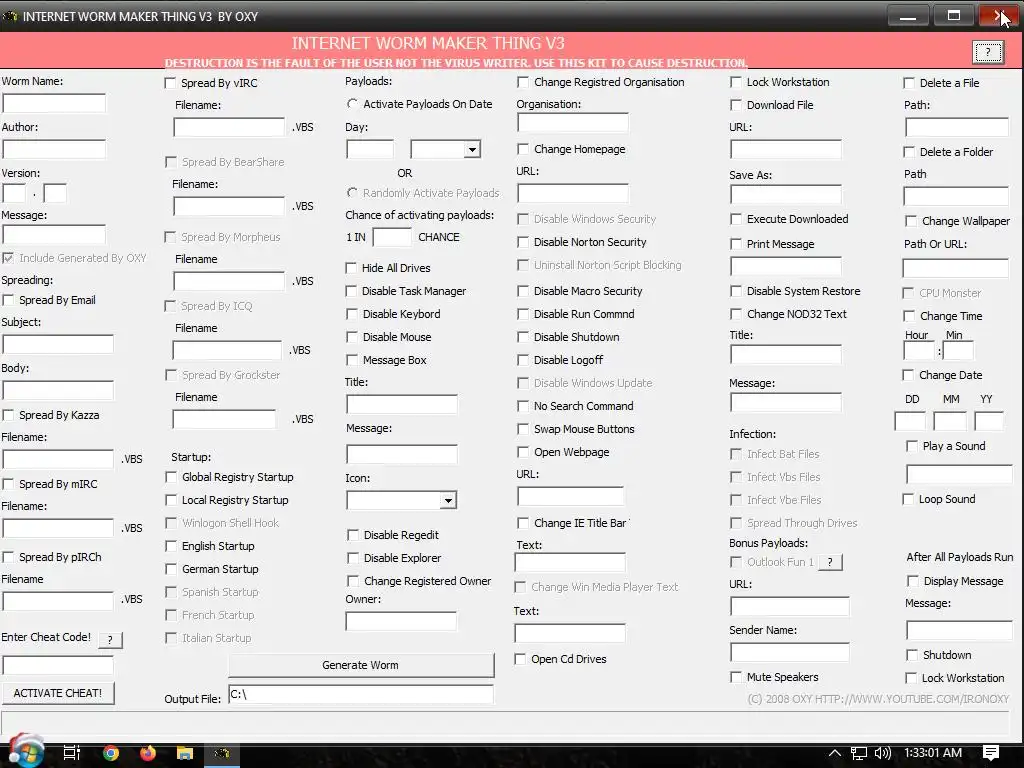Toggle Disable Mouse checkbox
This screenshot has width=1024, height=768.
coord(352,337)
